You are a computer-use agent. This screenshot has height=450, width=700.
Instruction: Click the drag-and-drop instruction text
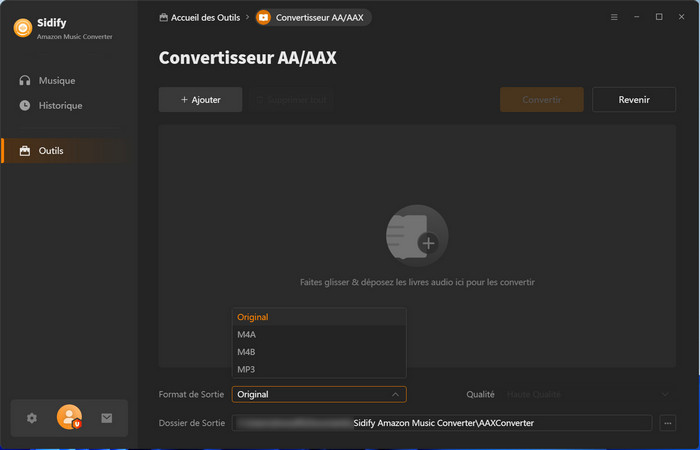coord(417,282)
